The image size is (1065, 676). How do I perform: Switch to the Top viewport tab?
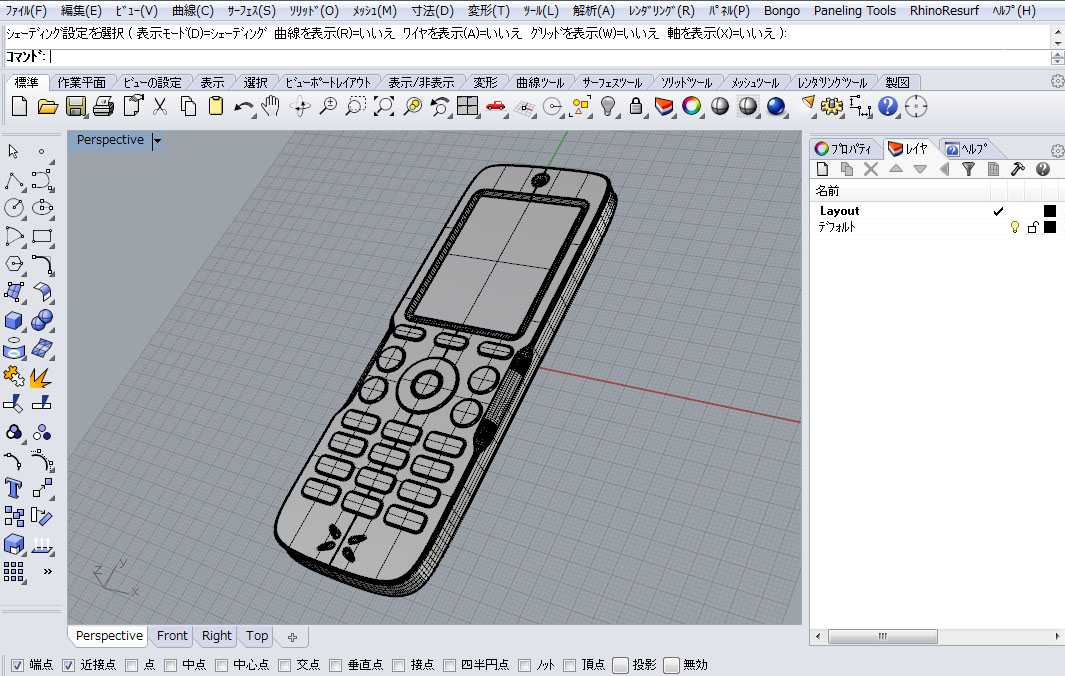pyautogui.click(x=257, y=636)
